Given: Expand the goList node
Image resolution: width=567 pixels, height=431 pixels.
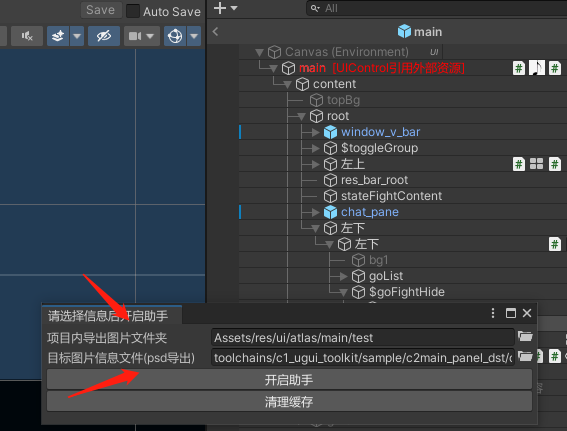Looking at the screenshot, I should 343,277.
